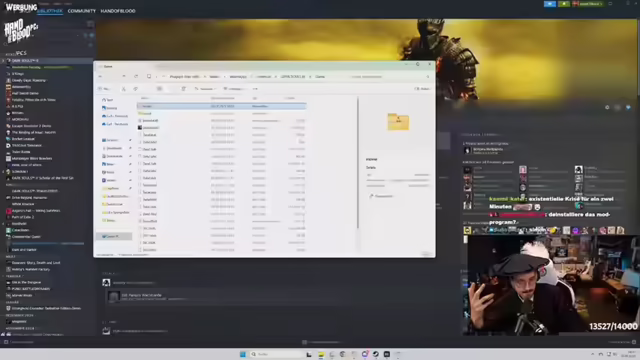
Task: Select the Game breadcrumb in address bar
Action: [320, 77]
